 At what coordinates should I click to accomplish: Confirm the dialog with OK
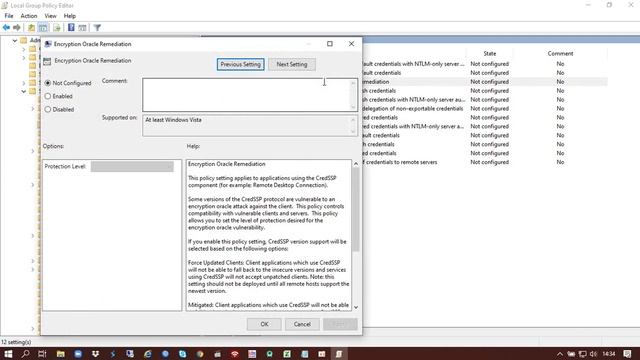point(264,324)
